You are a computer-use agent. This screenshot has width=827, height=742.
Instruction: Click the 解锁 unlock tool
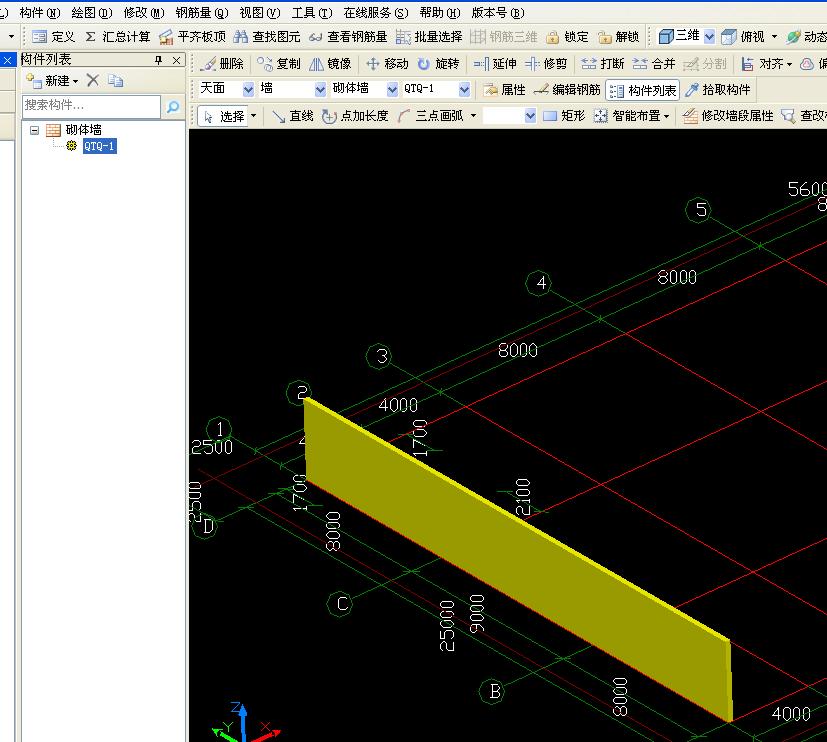coord(618,36)
